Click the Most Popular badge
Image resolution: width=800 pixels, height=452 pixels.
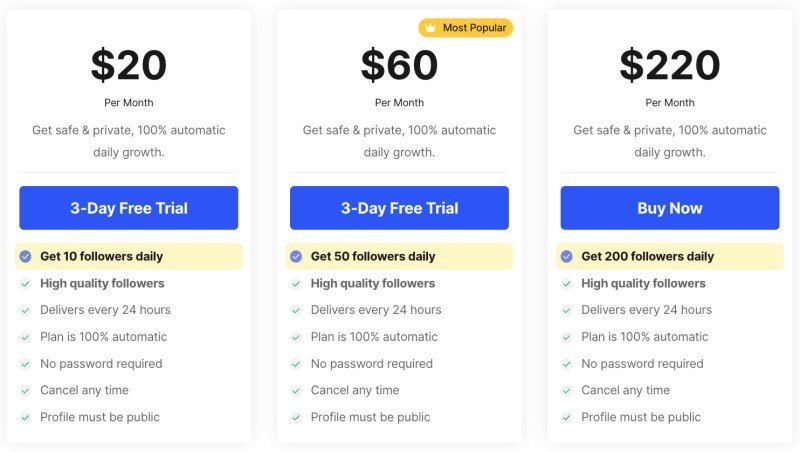coord(465,28)
